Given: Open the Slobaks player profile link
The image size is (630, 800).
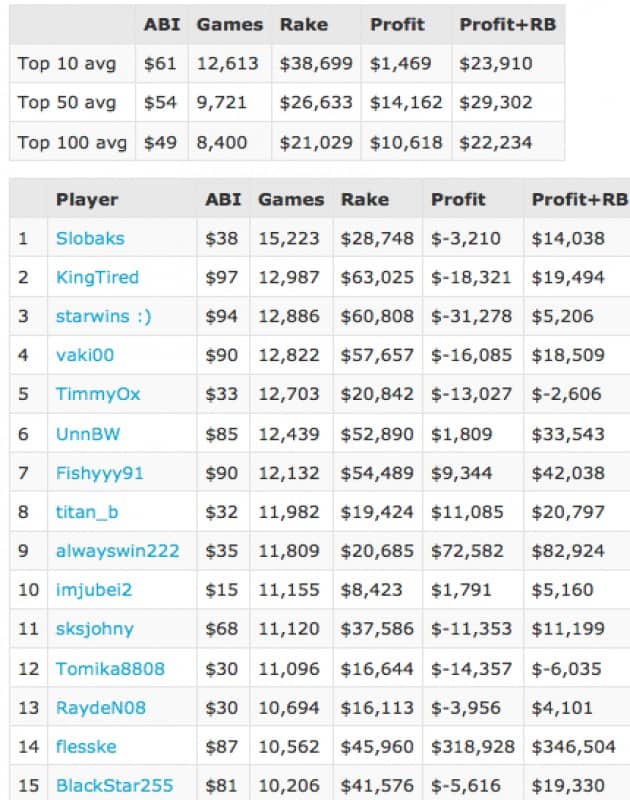Looking at the screenshot, I should click(90, 239).
